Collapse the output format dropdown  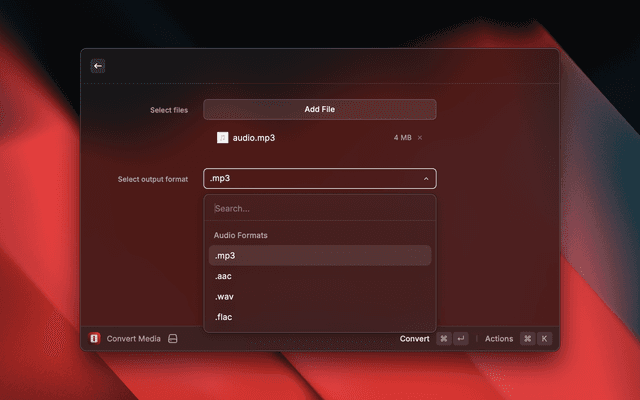coord(320,178)
